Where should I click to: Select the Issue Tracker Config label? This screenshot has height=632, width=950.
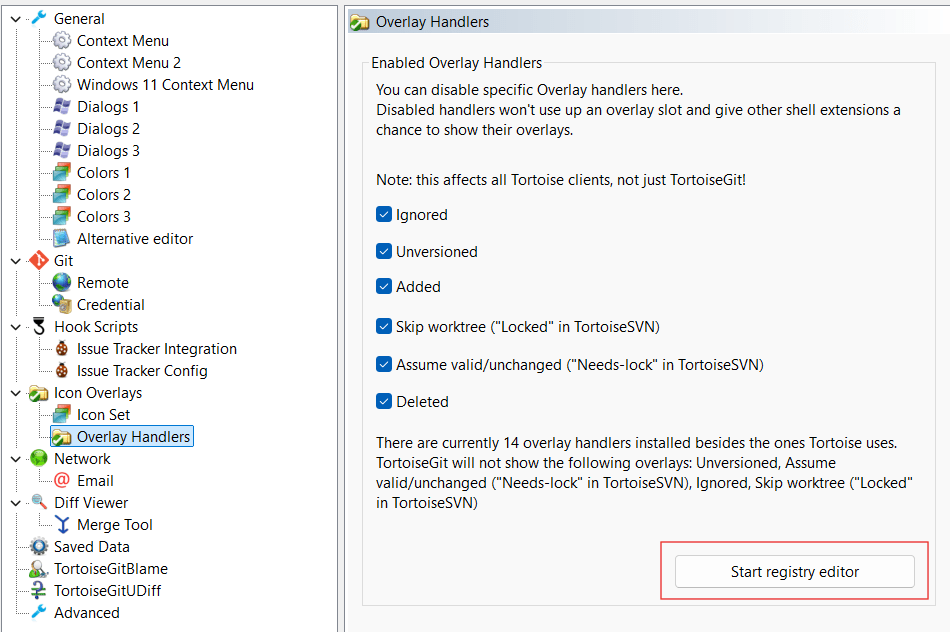coord(142,370)
